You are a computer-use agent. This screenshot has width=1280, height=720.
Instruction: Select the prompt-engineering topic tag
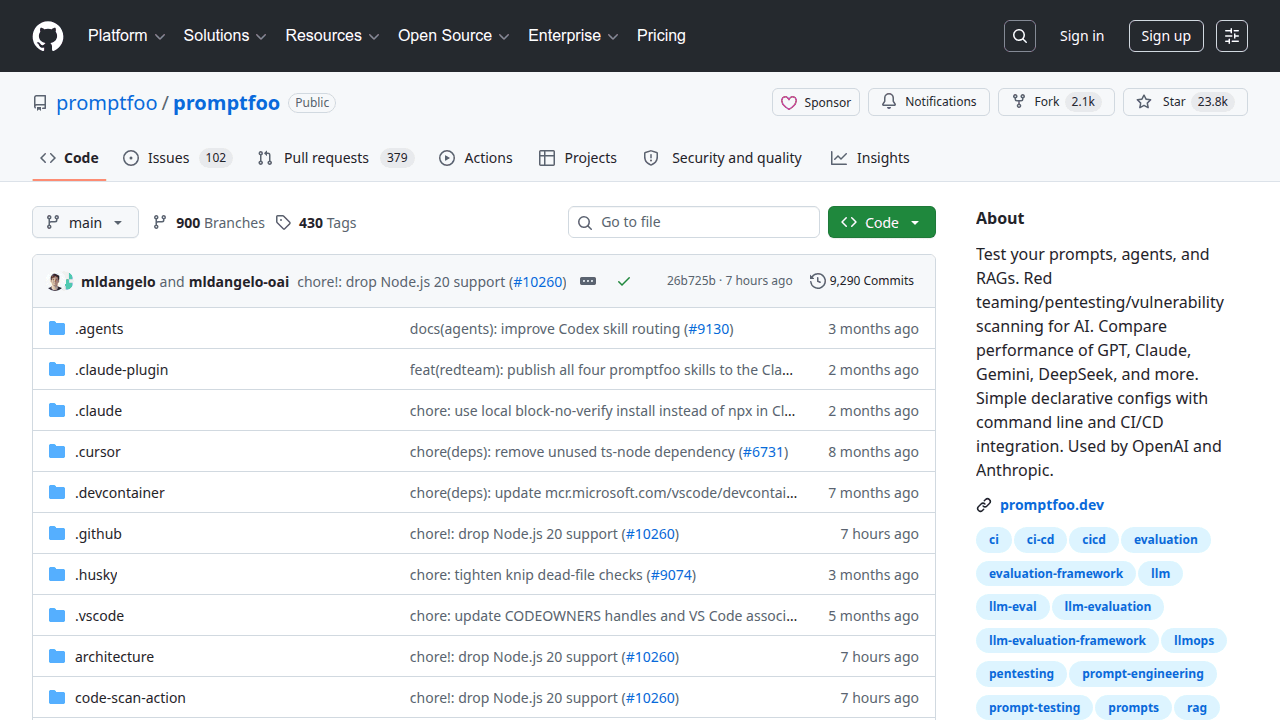pyautogui.click(x=1143, y=674)
